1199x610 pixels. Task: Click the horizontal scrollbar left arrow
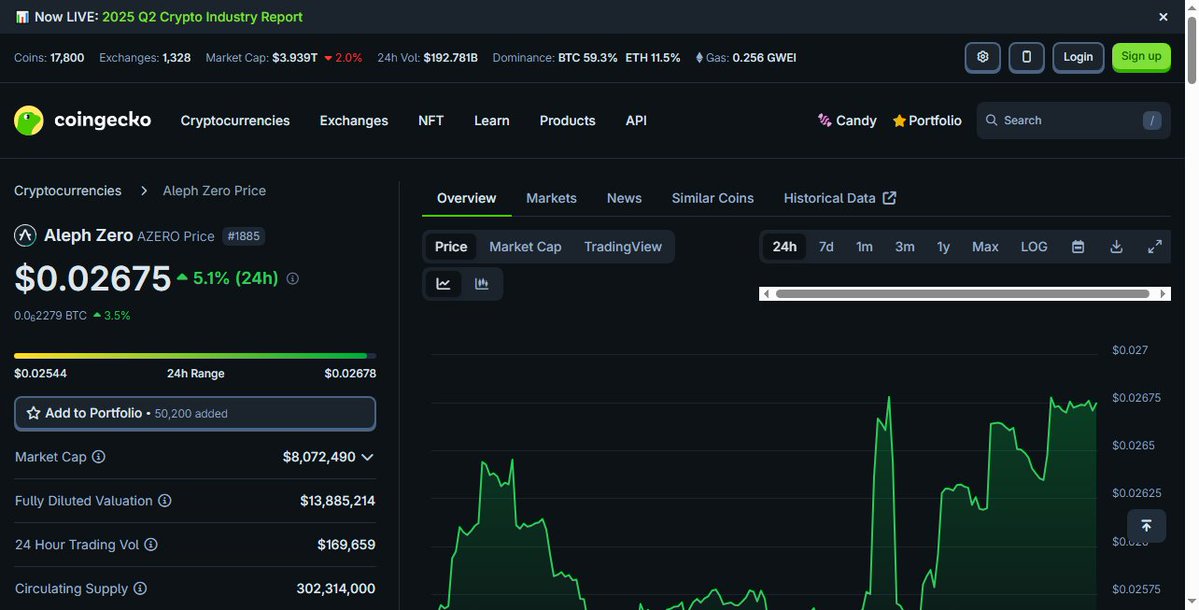tap(766, 294)
